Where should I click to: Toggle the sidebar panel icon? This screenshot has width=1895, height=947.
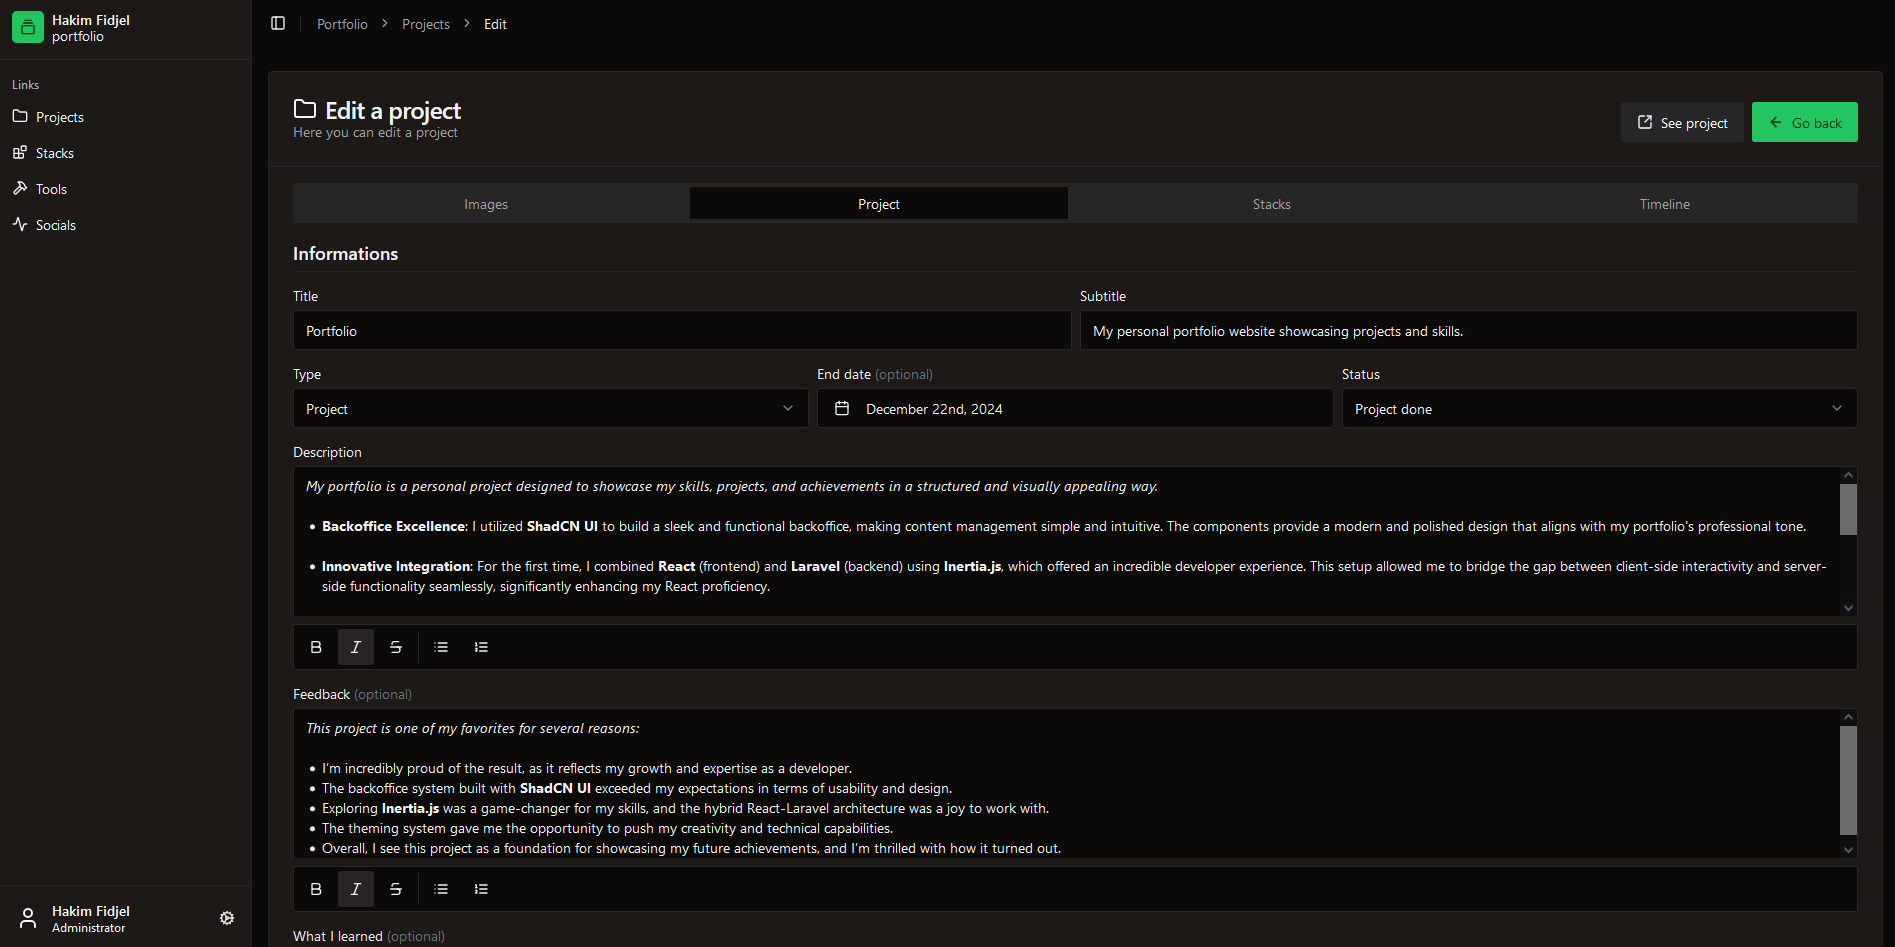pos(278,23)
